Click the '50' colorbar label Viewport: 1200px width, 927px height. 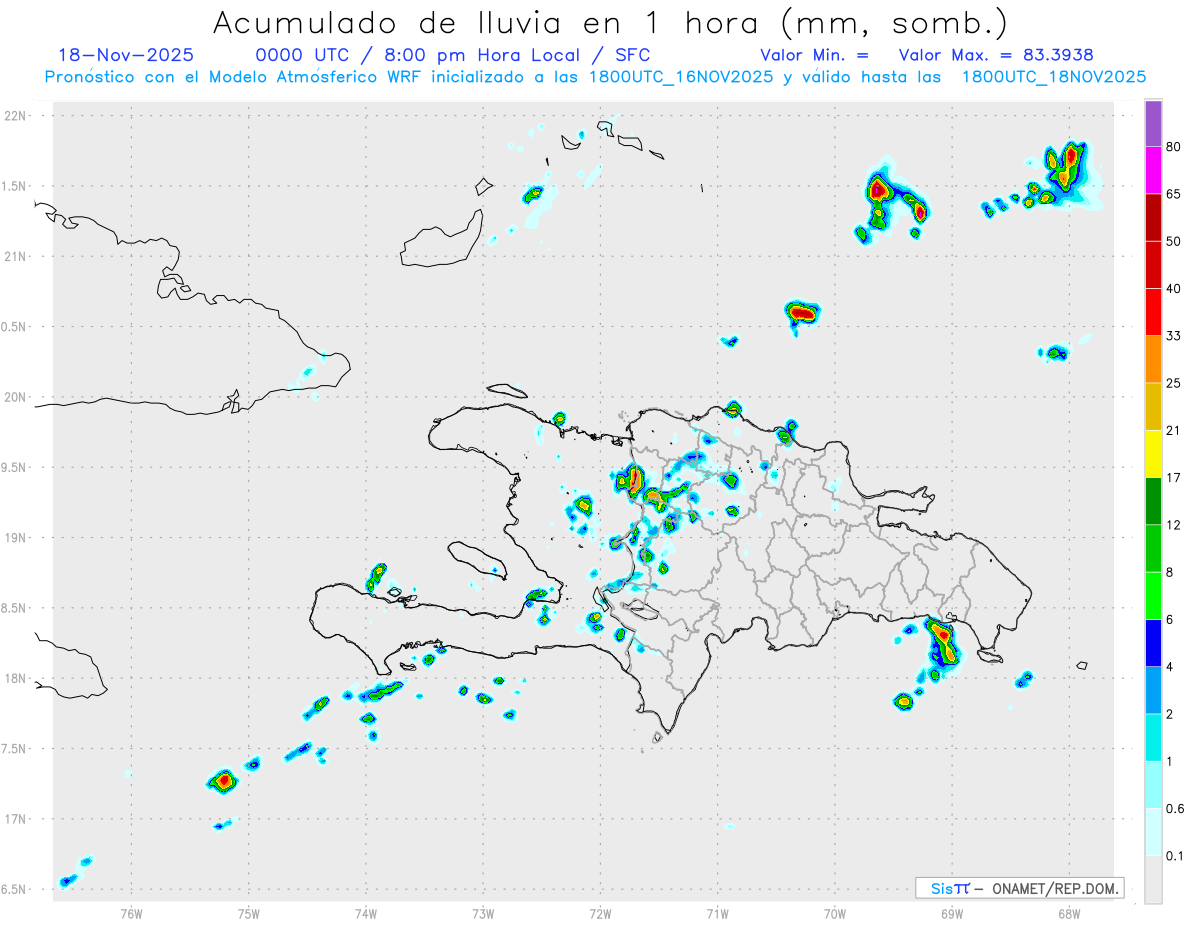[1174, 241]
